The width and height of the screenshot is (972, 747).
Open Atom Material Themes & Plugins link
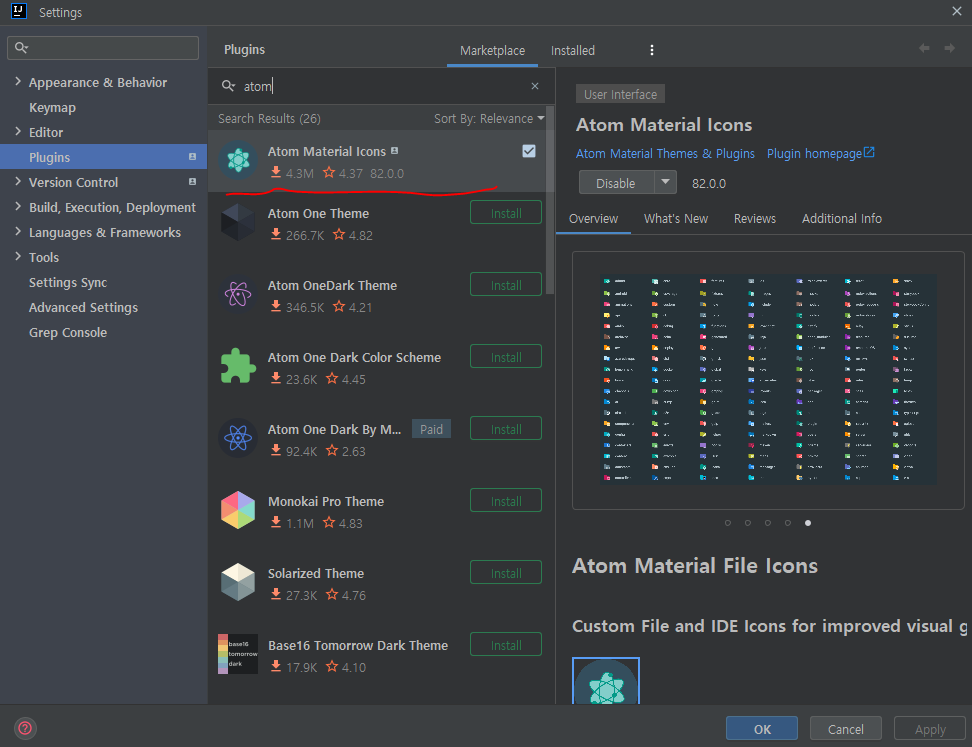pyautogui.click(x=665, y=153)
